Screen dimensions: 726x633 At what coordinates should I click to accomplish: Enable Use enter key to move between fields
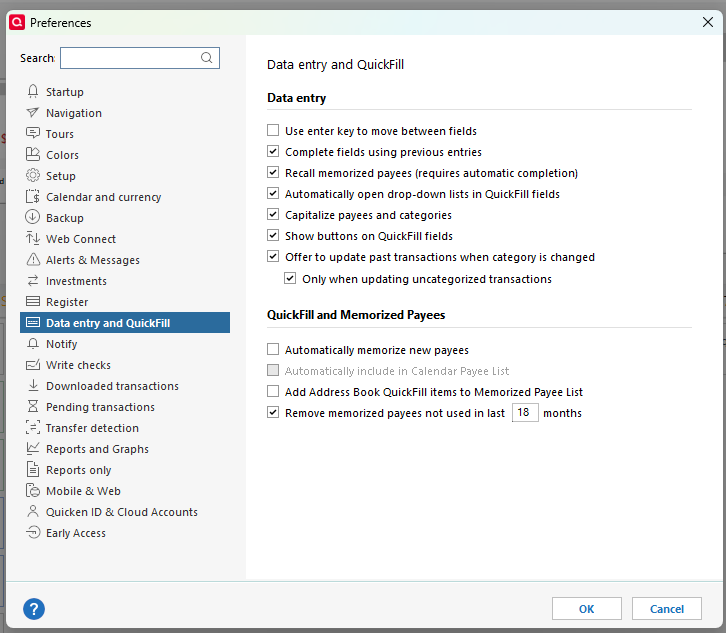click(273, 131)
